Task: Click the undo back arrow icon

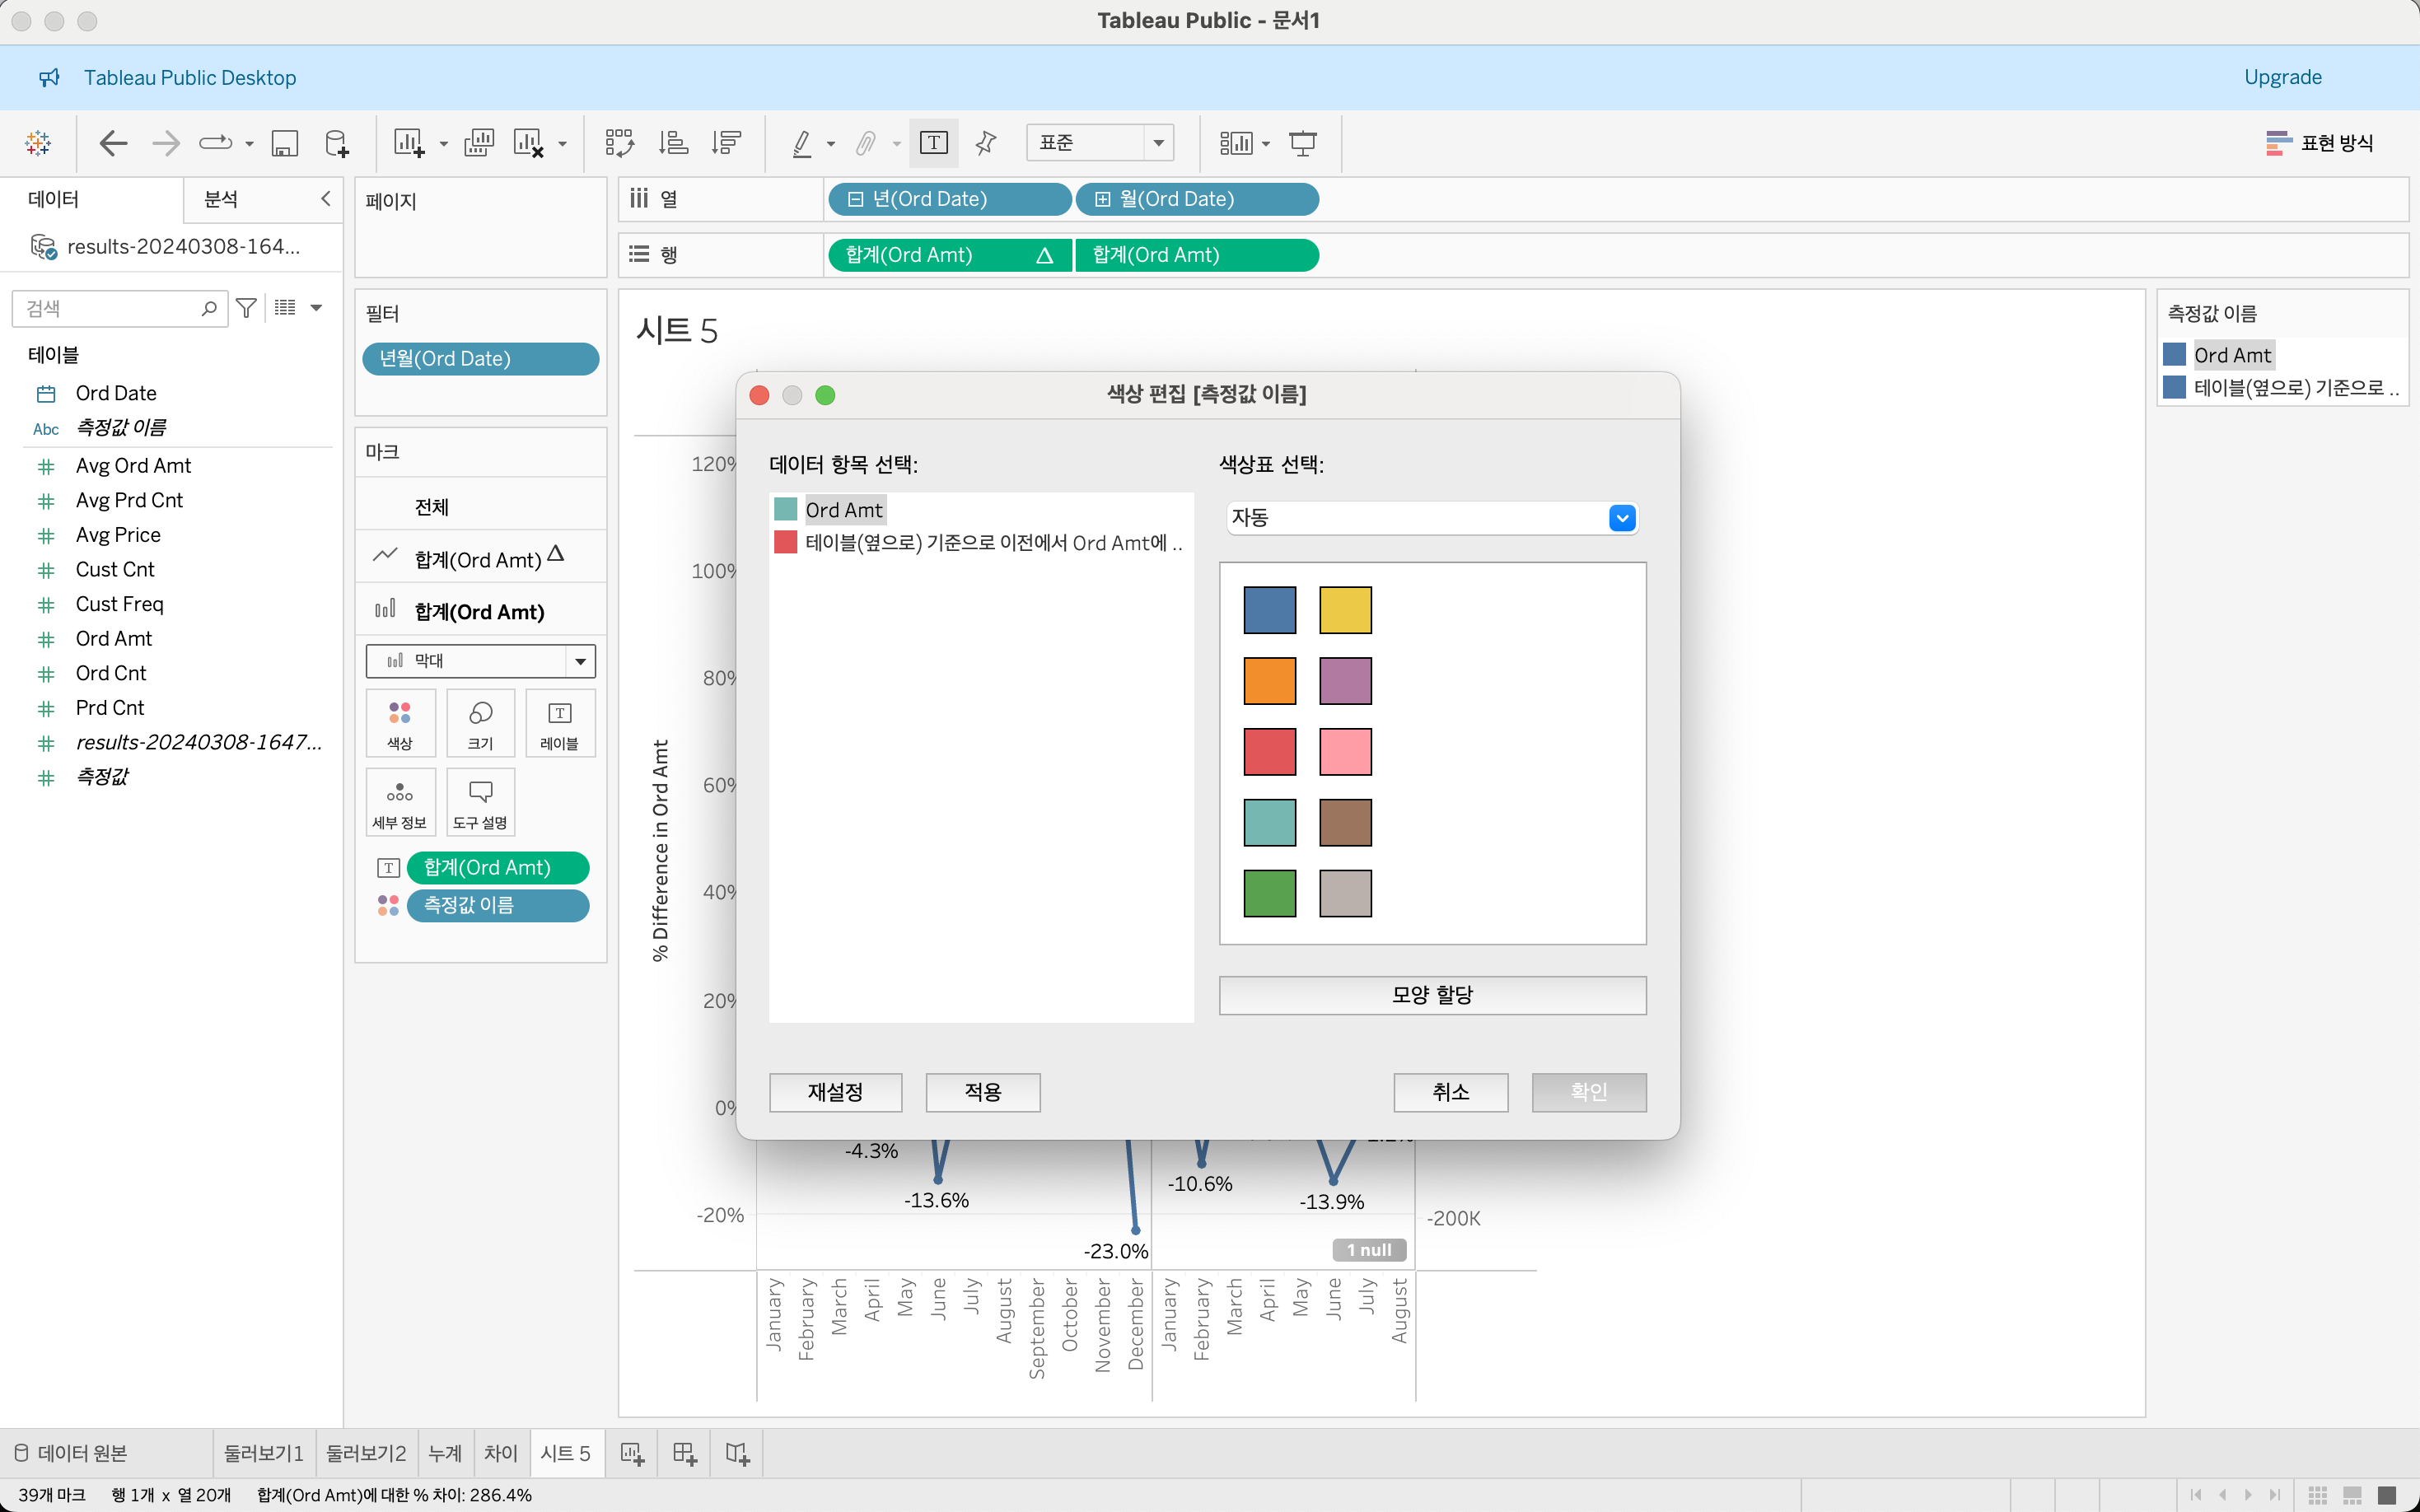Action: coord(113,143)
